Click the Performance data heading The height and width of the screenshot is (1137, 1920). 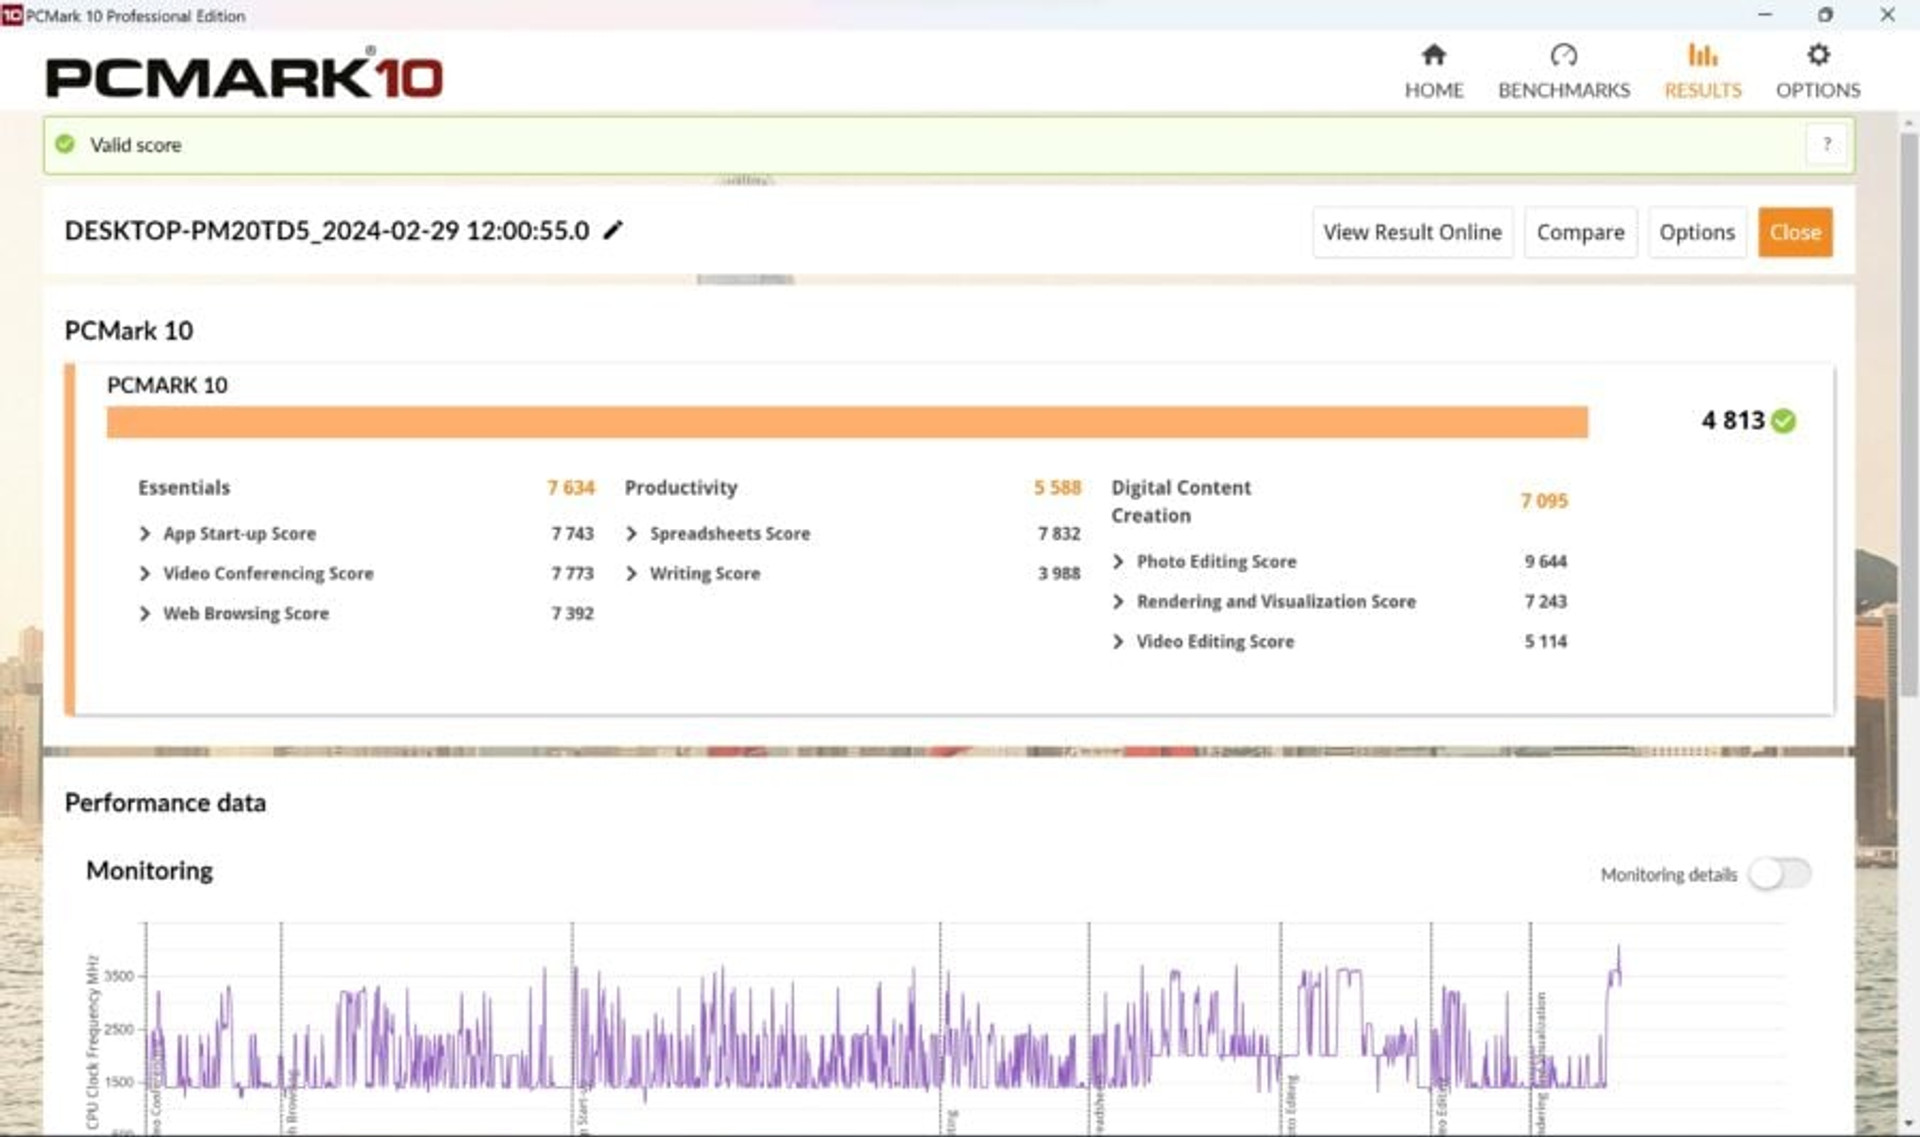tap(165, 803)
